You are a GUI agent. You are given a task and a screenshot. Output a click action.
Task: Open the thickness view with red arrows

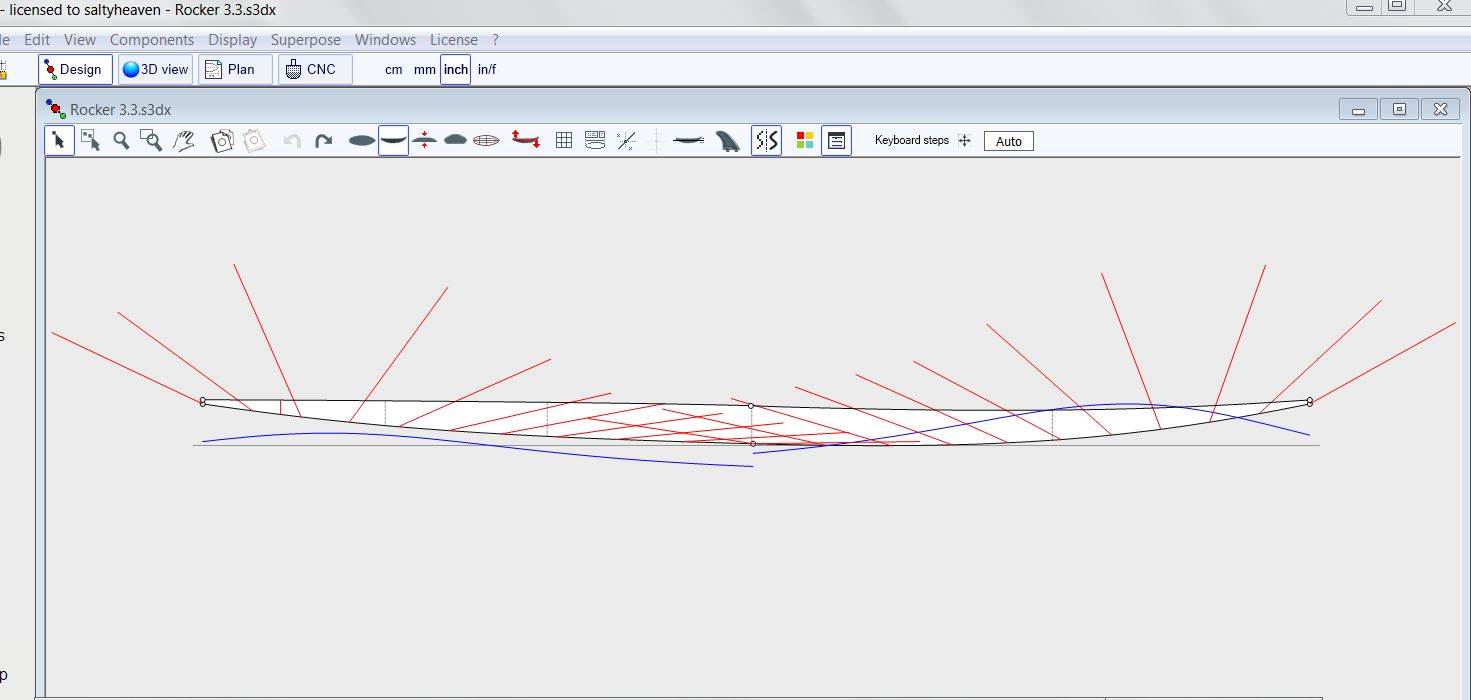tap(425, 141)
